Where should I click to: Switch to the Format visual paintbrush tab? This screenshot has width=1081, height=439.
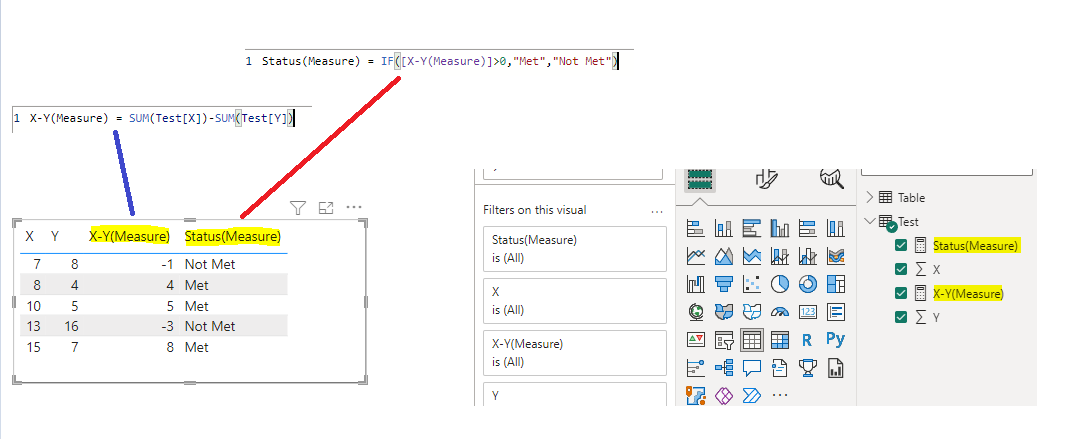tap(767, 178)
